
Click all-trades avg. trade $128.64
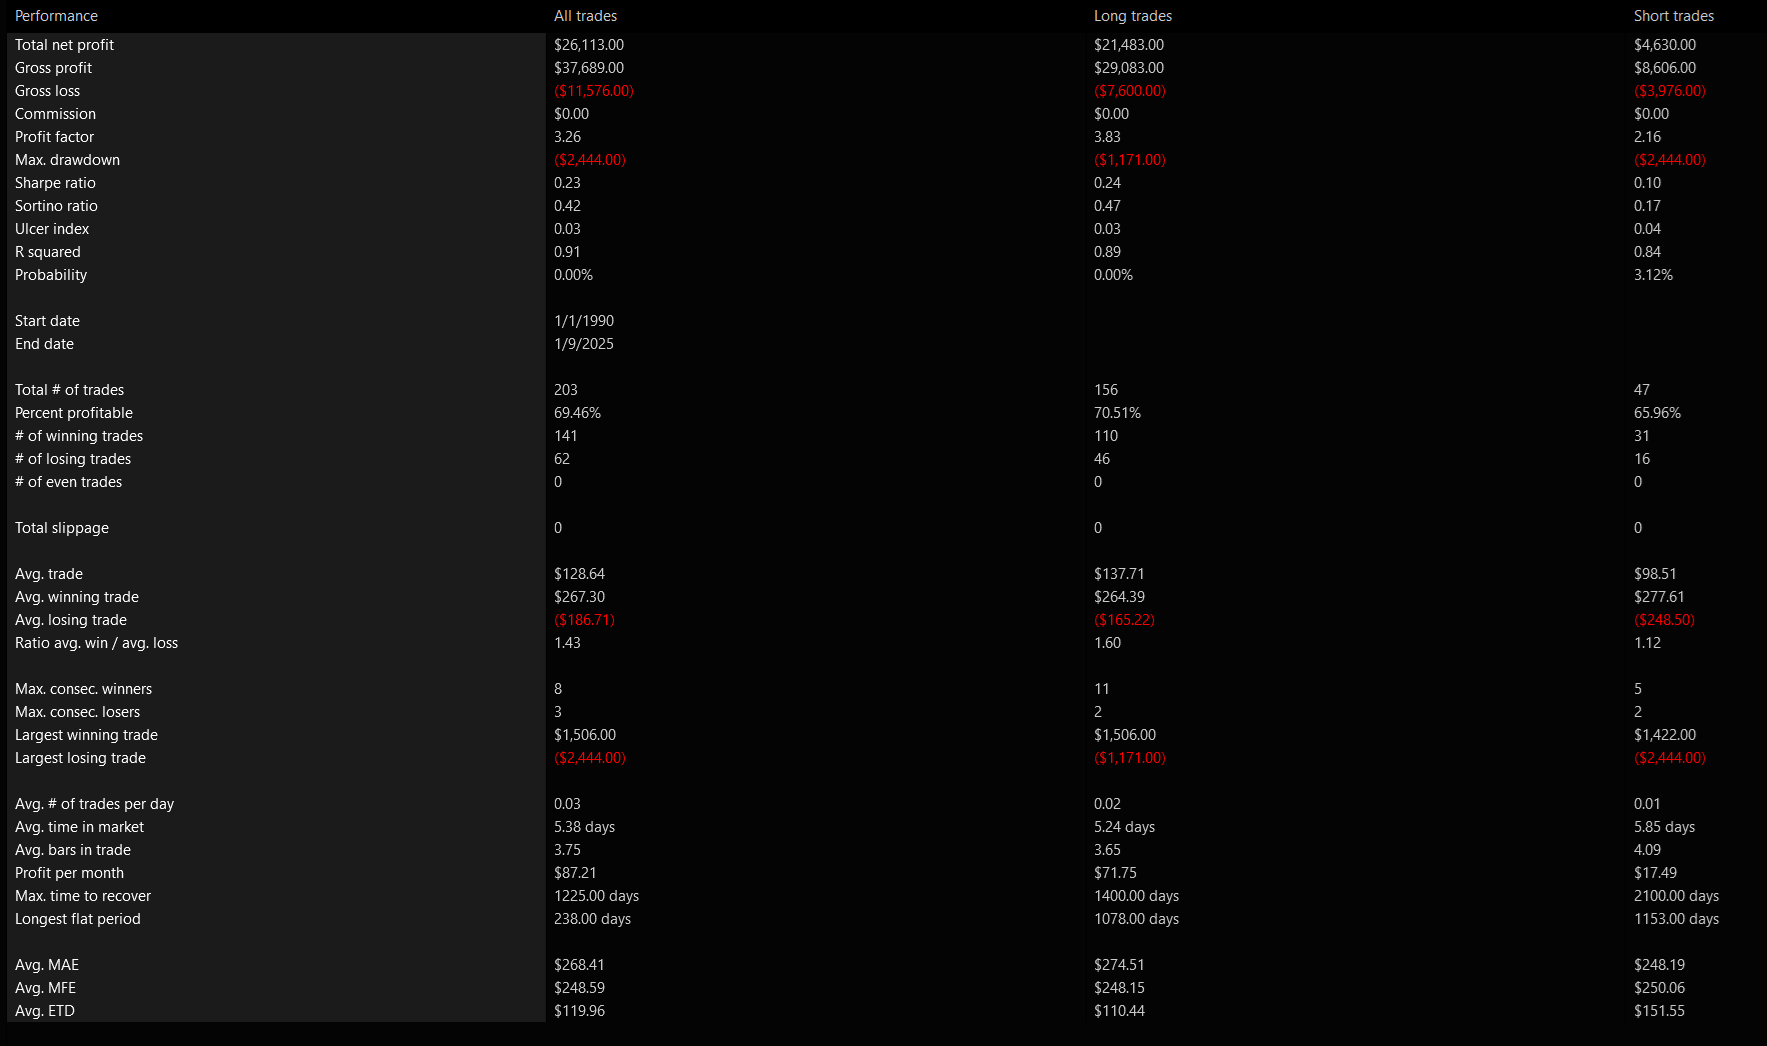579,574
